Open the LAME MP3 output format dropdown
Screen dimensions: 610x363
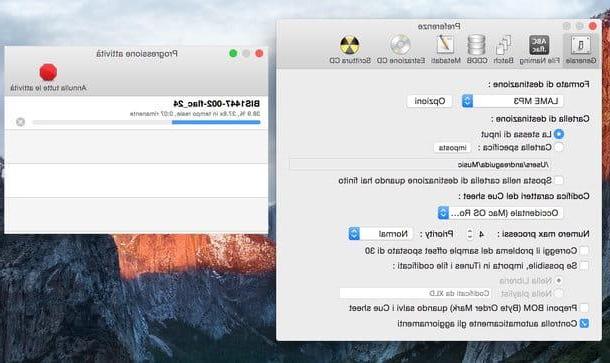512,101
